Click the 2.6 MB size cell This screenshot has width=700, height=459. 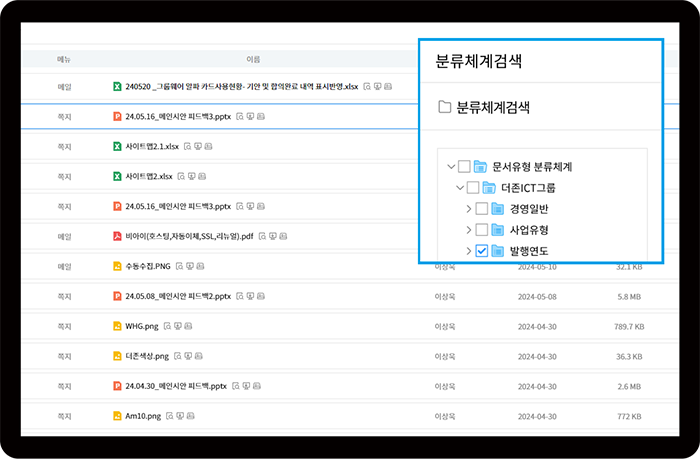coord(629,386)
